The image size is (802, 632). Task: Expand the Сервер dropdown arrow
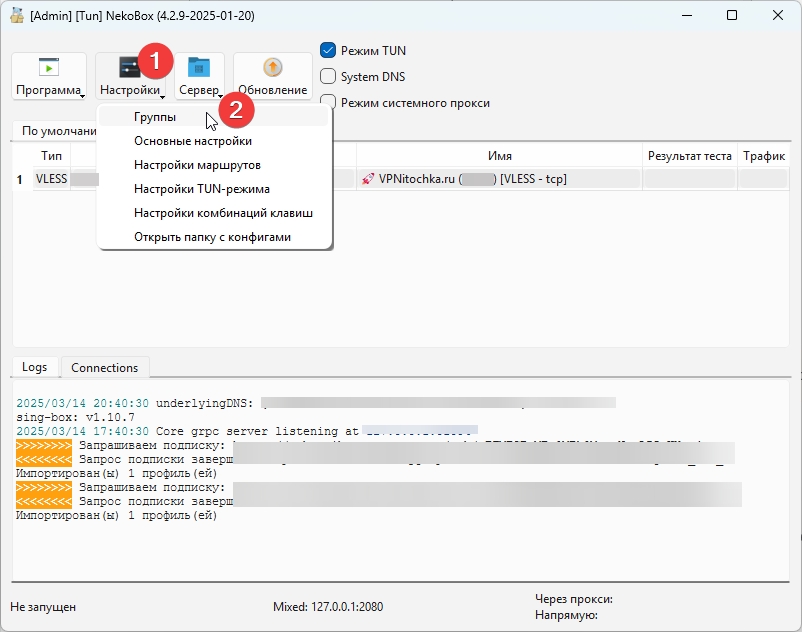220,95
